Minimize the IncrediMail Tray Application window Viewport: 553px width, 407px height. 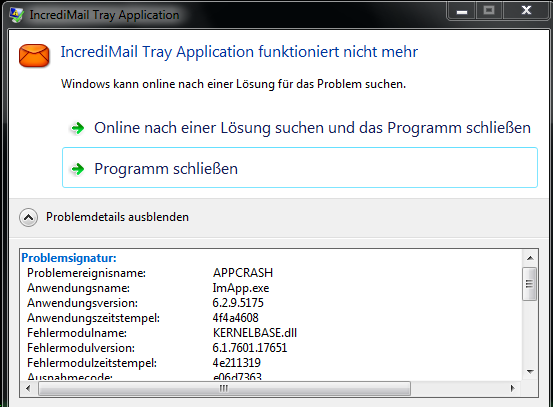point(462,11)
